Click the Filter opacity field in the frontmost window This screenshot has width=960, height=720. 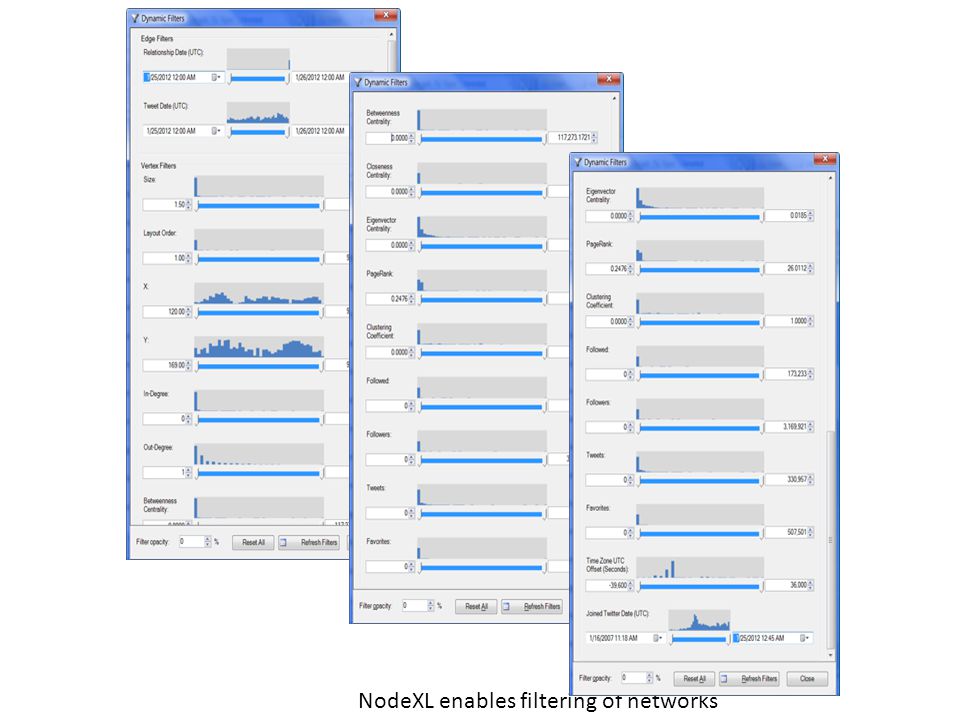633,678
